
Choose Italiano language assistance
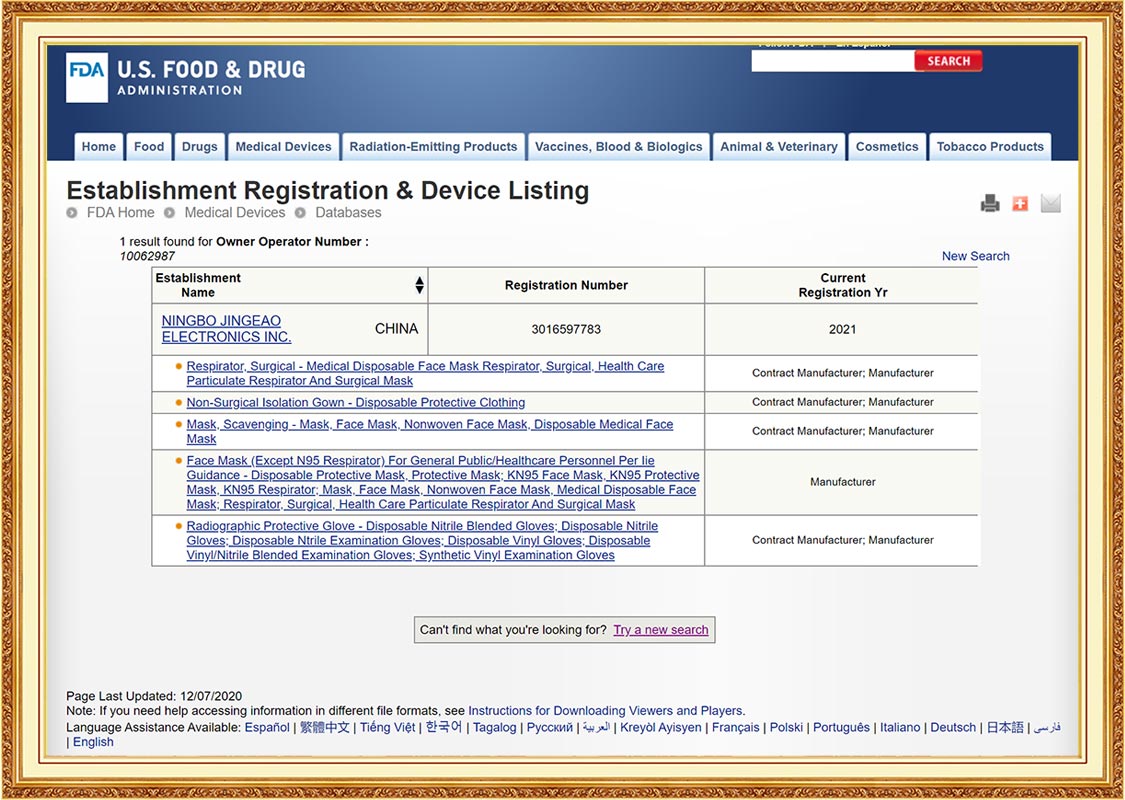click(900, 727)
